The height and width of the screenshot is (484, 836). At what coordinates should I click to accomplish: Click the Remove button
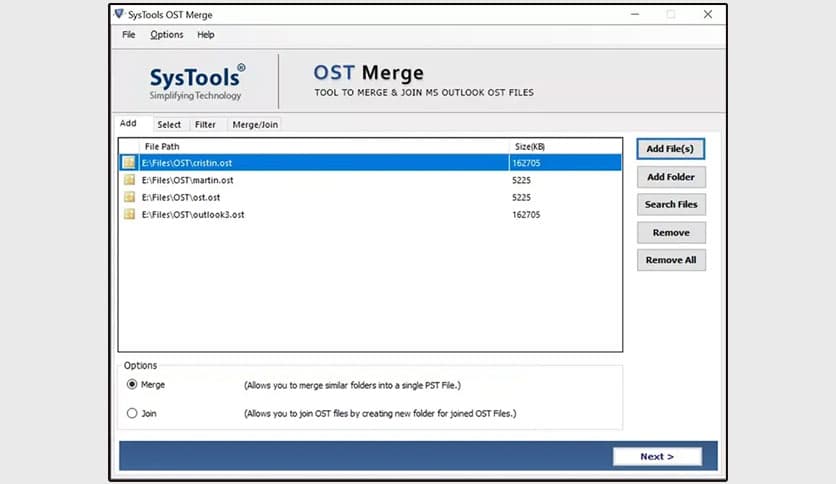point(671,232)
